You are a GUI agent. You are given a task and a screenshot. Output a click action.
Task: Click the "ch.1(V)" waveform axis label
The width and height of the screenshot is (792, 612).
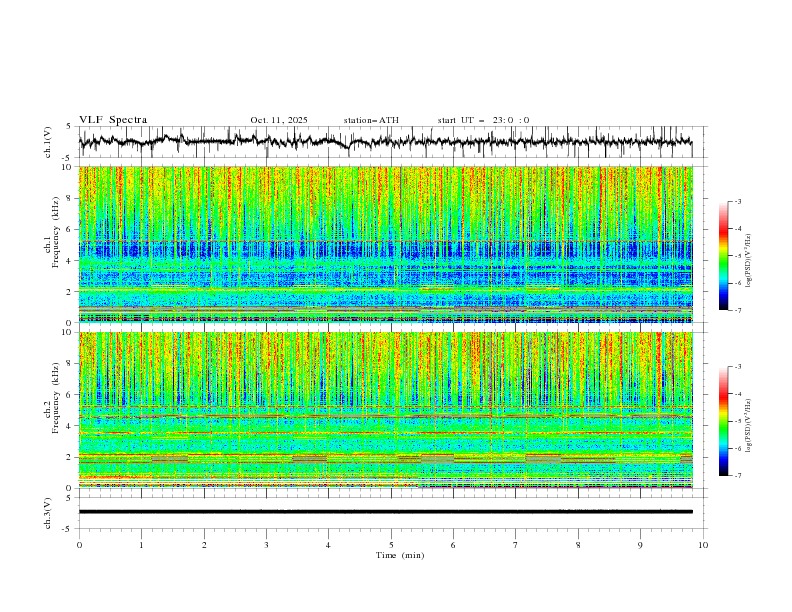click(48, 142)
